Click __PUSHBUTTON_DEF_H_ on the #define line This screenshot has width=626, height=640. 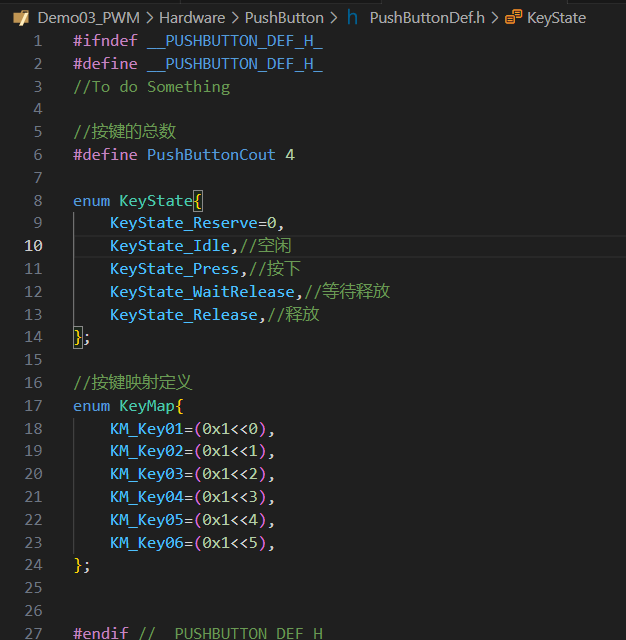tap(235, 64)
